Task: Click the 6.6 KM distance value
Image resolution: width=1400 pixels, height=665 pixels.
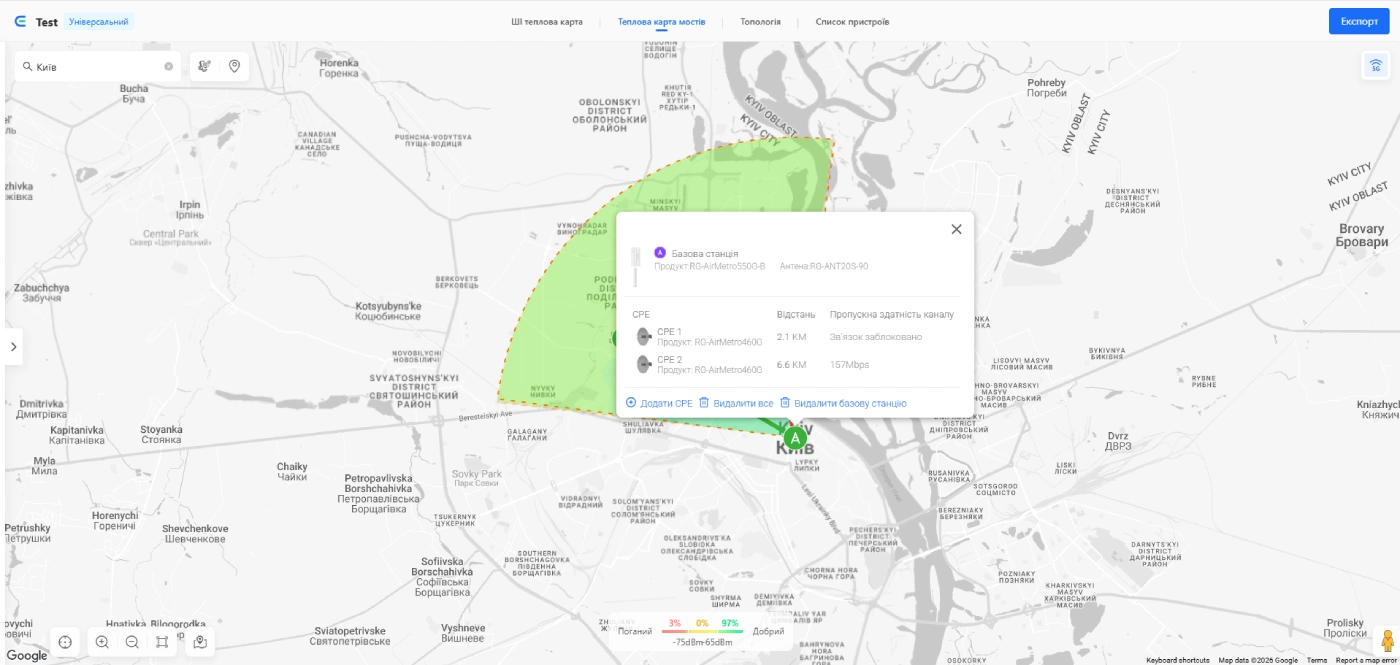Action: [x=791, y=367]
